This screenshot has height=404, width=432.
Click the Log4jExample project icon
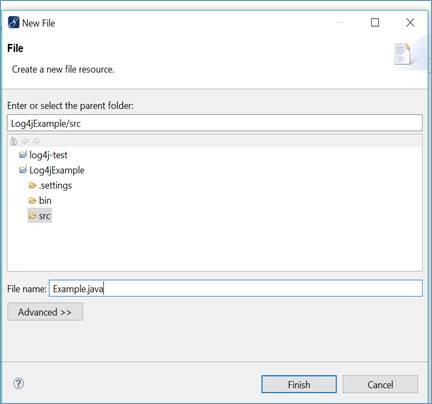(23, 170)
